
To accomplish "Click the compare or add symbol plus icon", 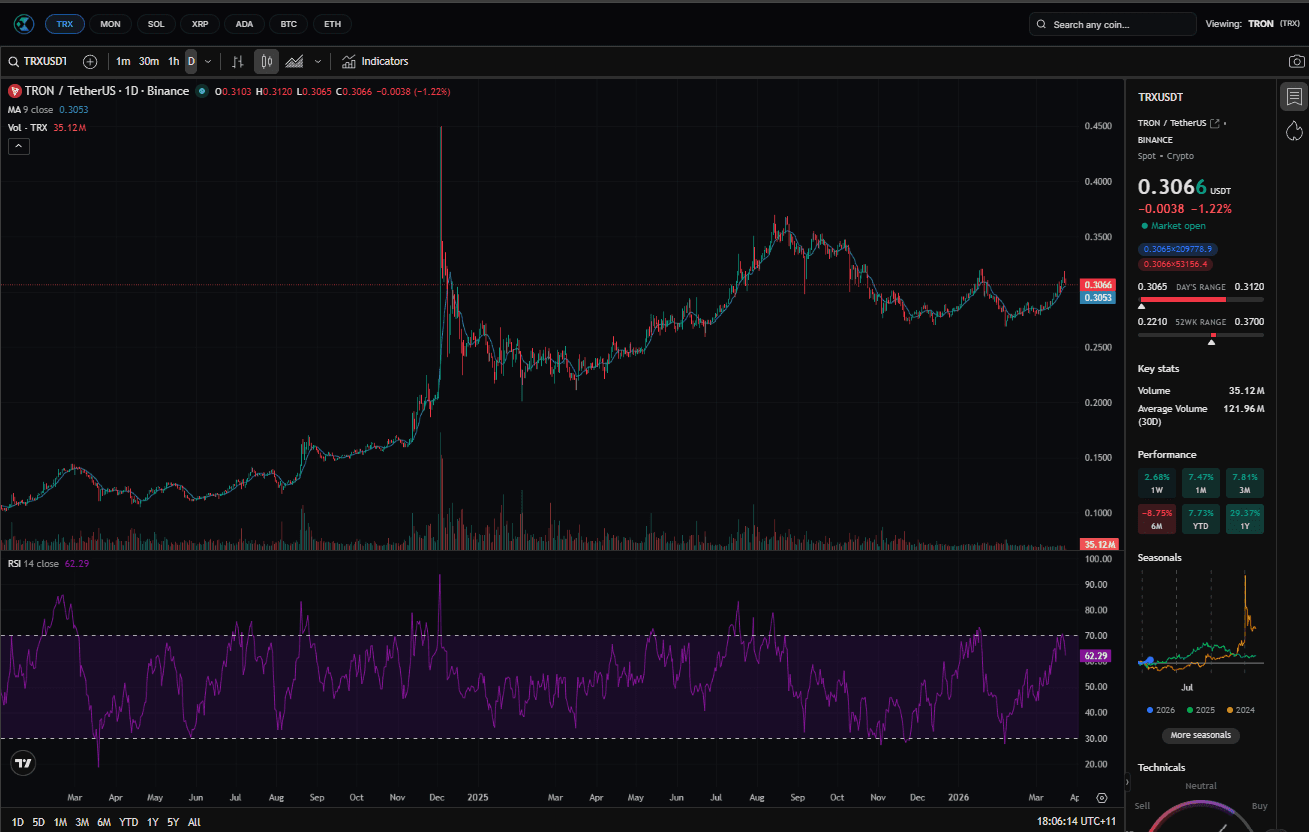I will click(x=90, y=62).
